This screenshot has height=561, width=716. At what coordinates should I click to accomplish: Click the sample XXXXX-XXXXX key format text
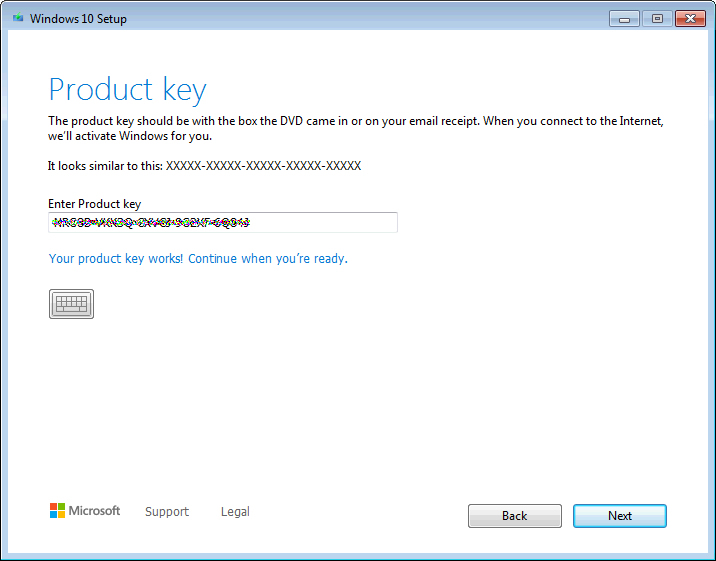[263, 166]
